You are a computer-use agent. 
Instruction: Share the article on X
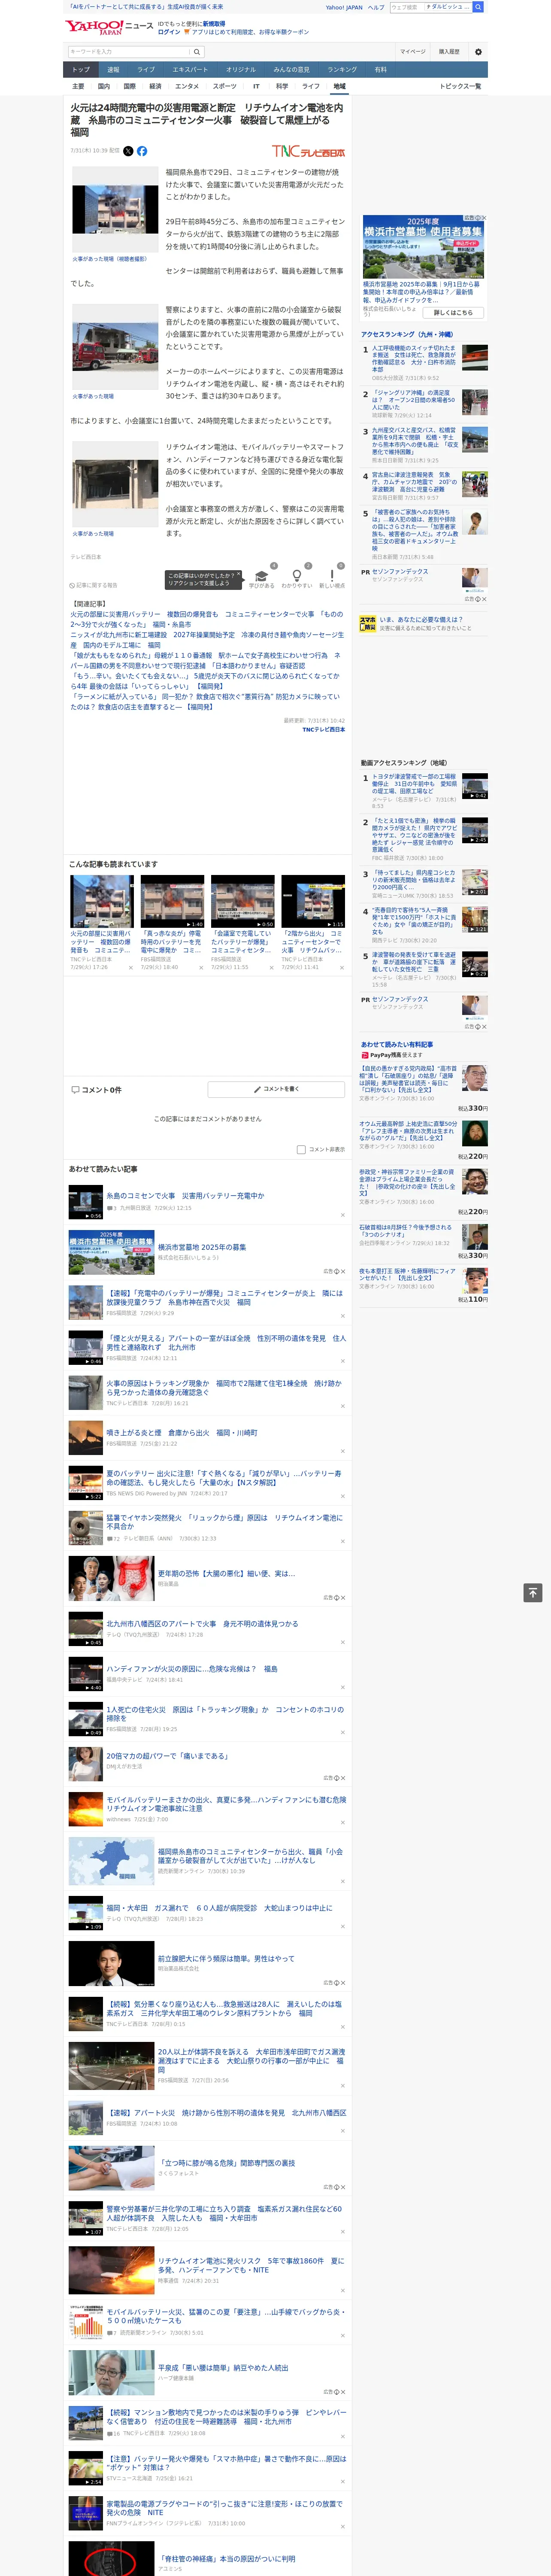point(128,151)
